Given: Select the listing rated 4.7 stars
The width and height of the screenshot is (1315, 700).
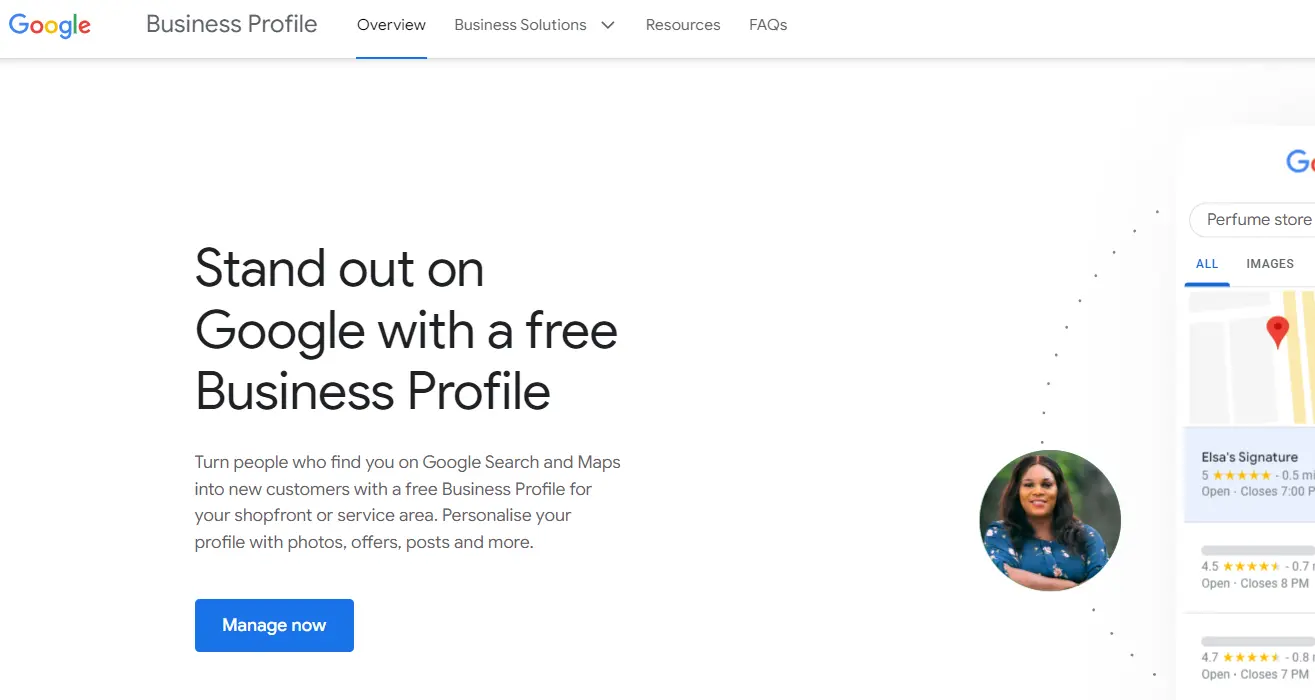Looking at the screenshot, I should 1255,657.
